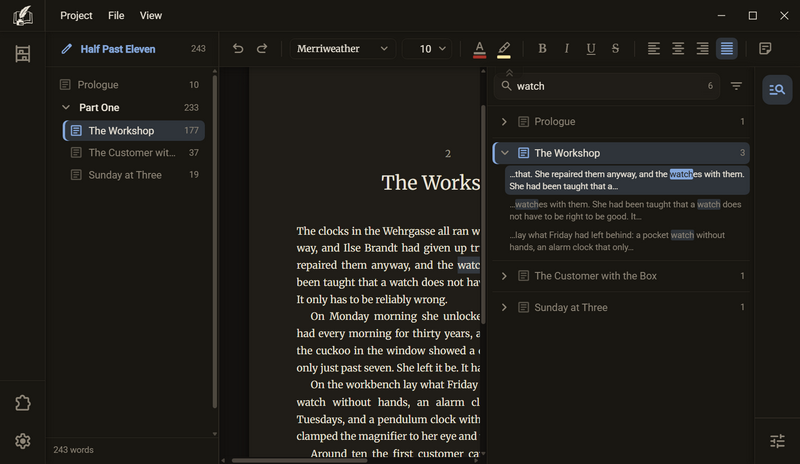
Task: Toggle the search panel icon
Action: (x=777, y=90)
